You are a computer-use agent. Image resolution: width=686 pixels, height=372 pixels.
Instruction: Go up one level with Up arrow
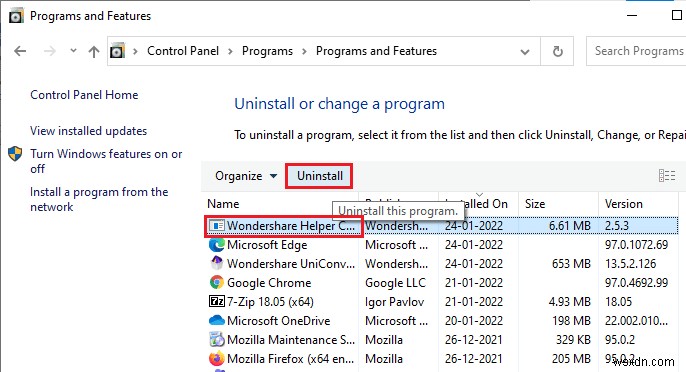click(94, 51)
